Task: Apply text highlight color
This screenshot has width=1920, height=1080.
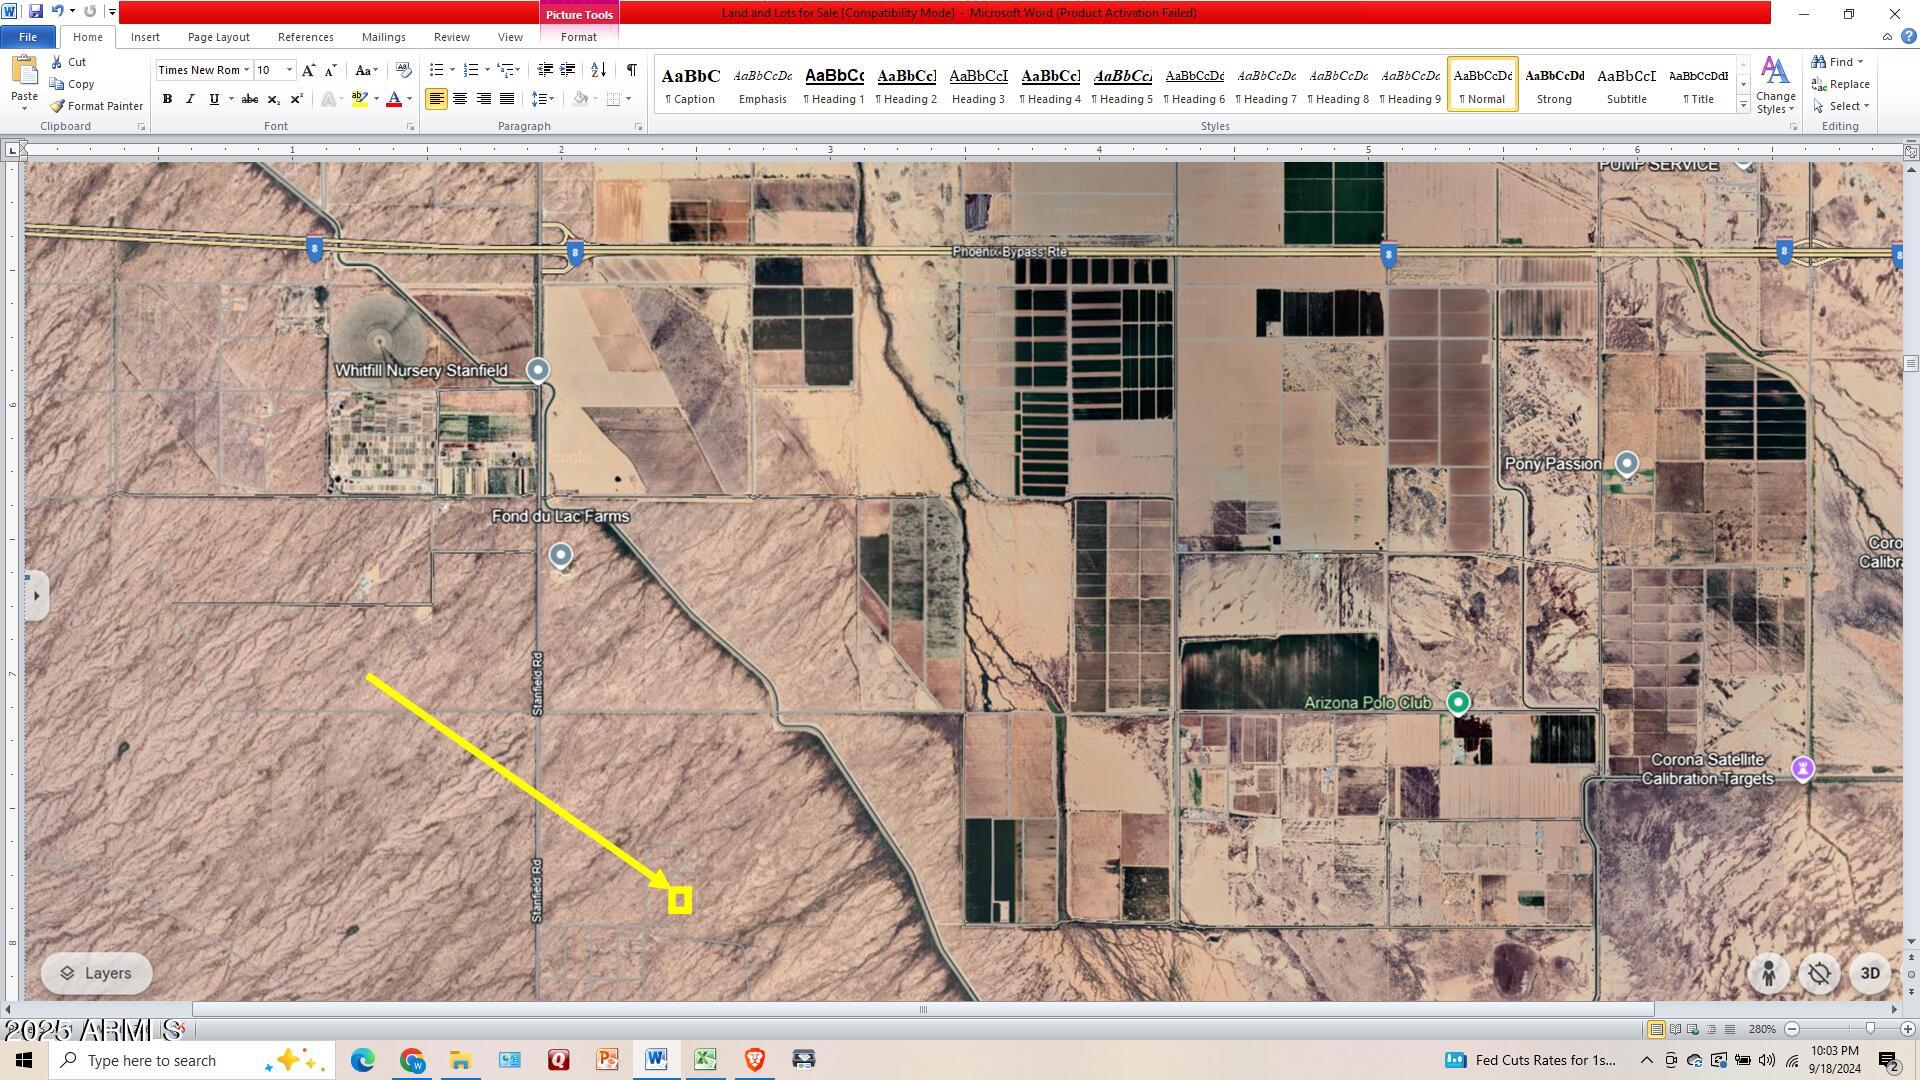Action: point(359,99)
